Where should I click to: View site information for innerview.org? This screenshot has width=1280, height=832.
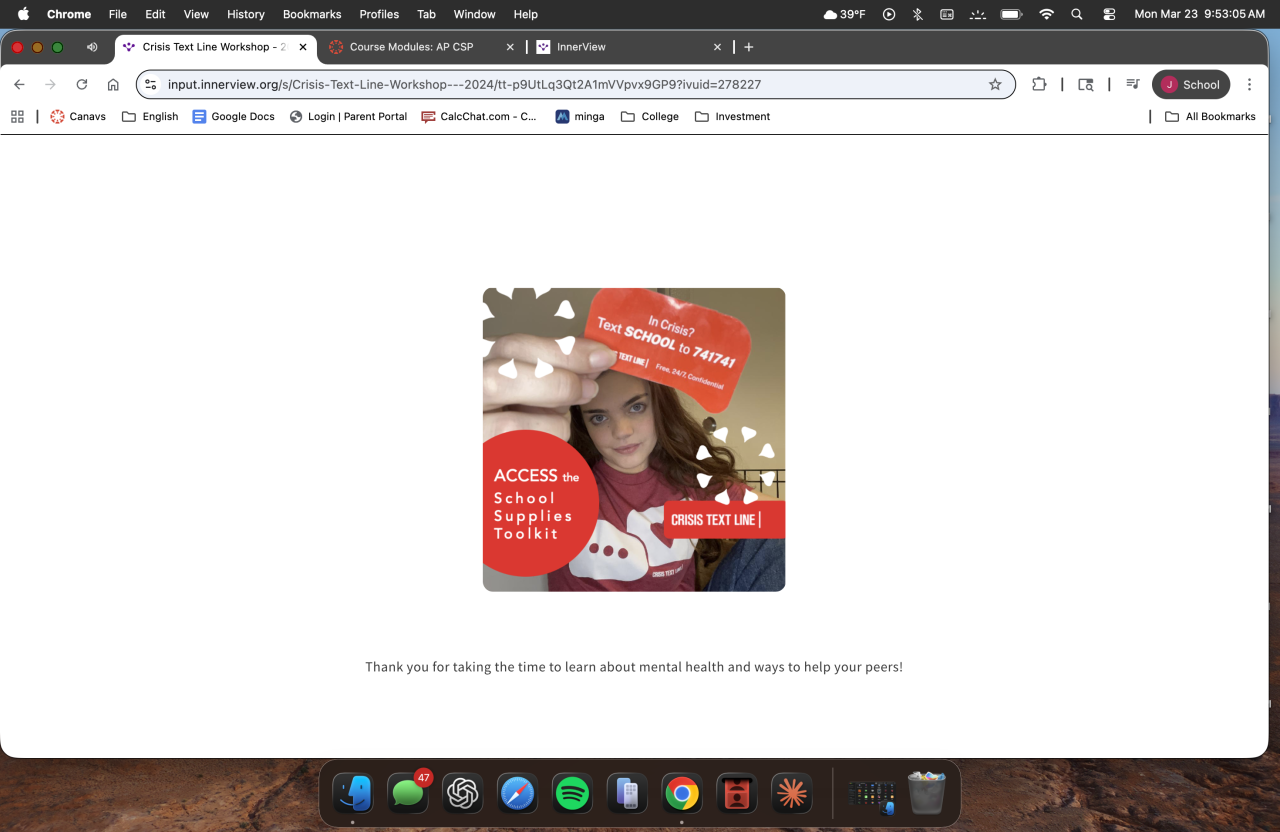click(151, 85)
